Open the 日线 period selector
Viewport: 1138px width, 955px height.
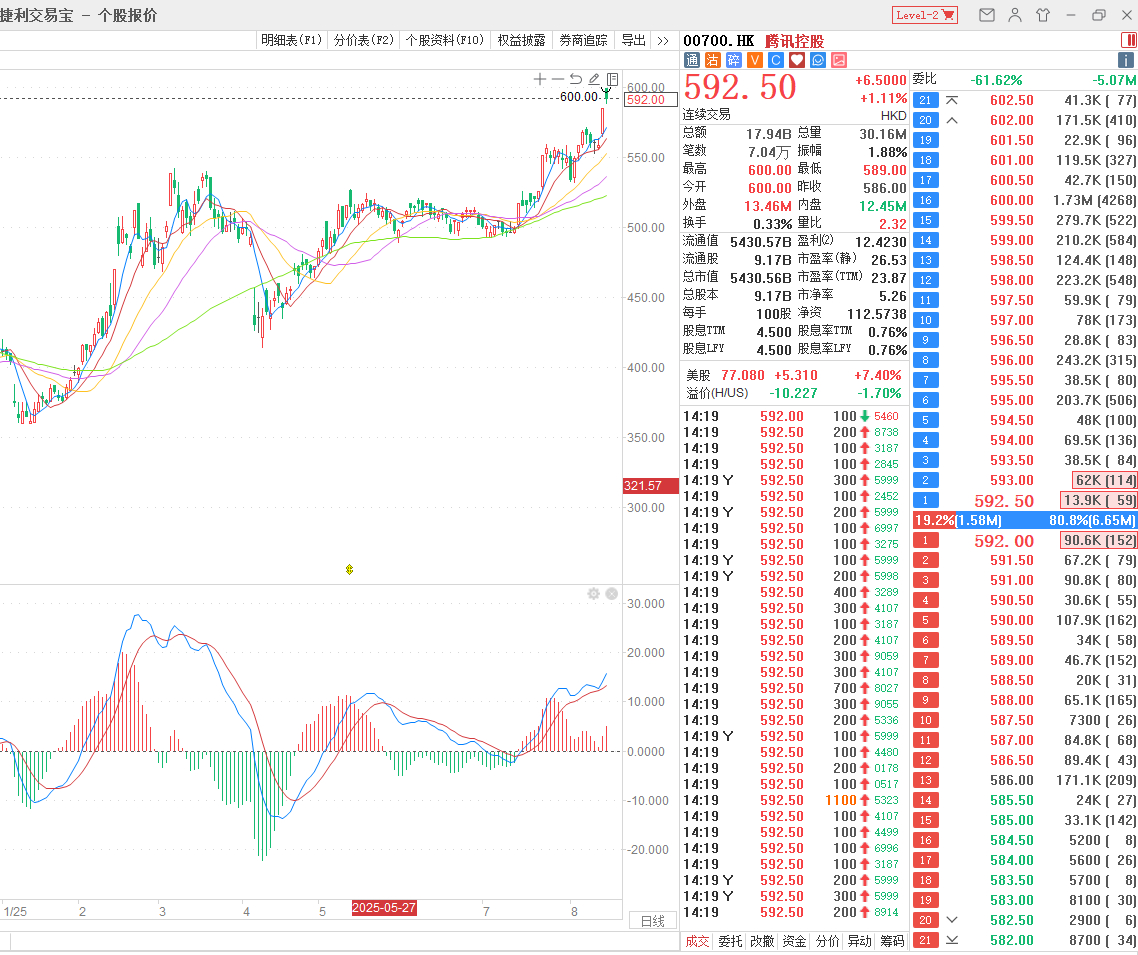click(652, 921)
